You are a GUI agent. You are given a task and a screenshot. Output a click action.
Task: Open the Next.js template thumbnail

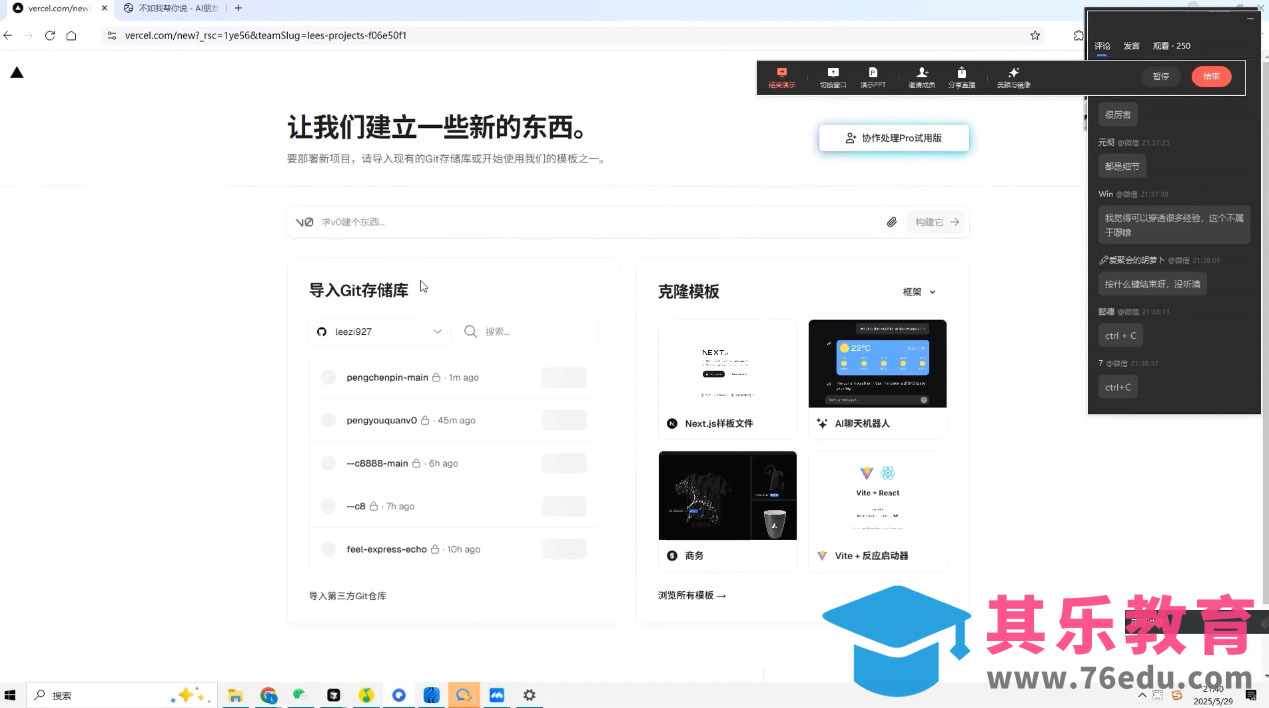pyautogui.click(x=727, y=364)
